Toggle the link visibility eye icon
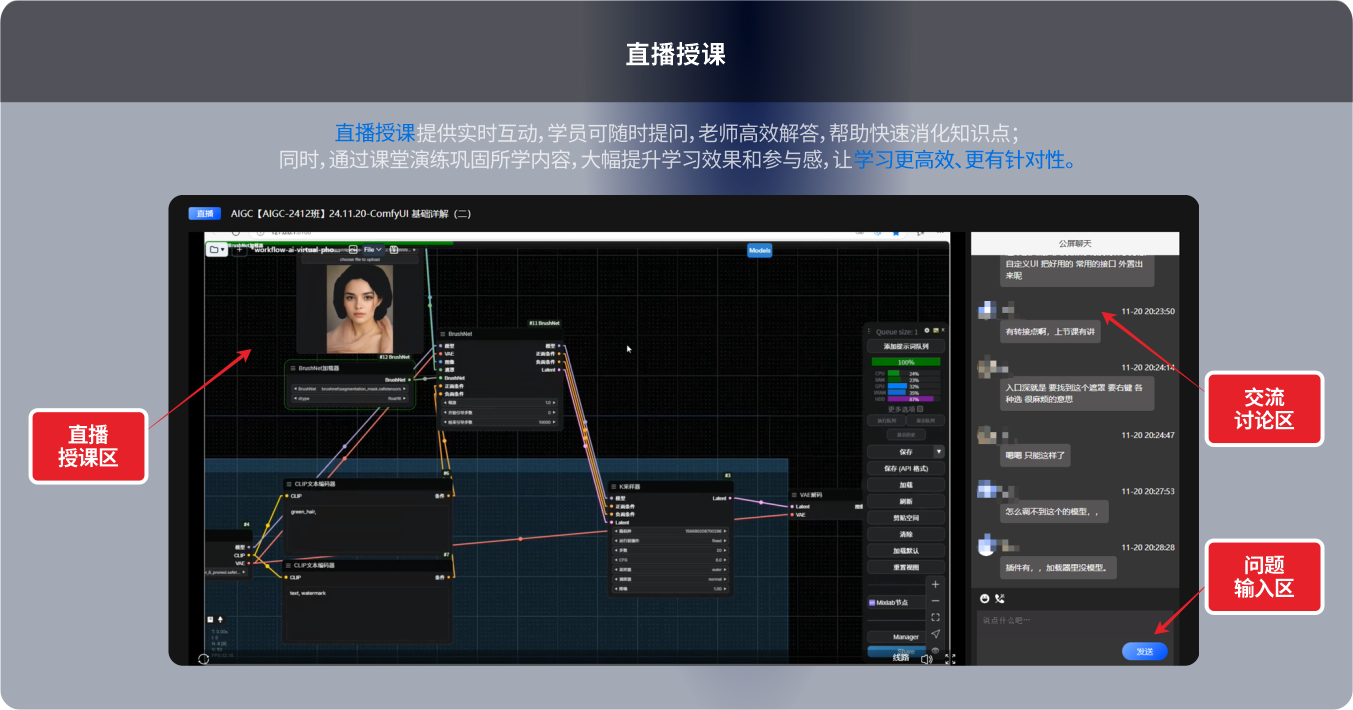Screen dimensions: 1353x710 (x=935, y=650)
